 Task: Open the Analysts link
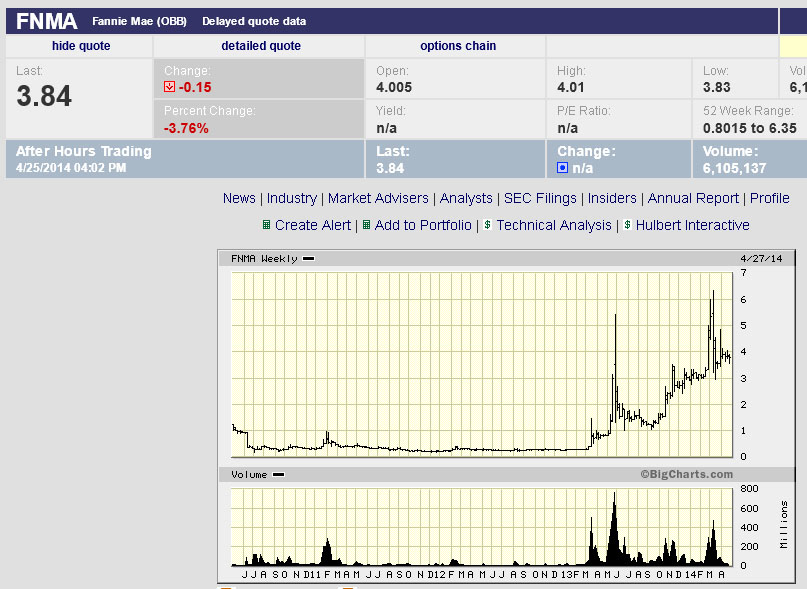pos(466,198)
